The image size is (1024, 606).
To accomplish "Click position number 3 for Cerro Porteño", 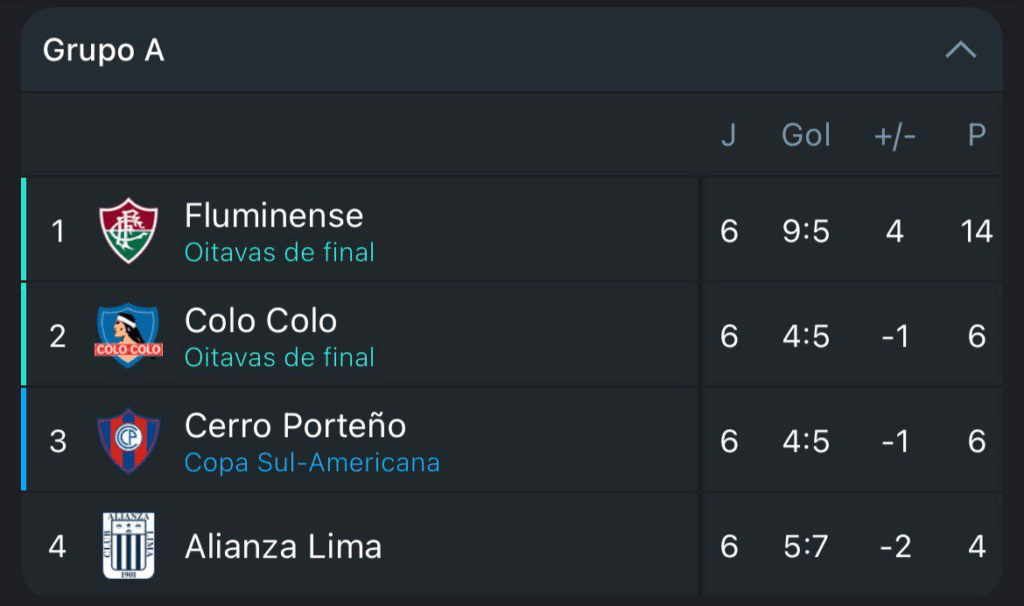I will (57, 440).
